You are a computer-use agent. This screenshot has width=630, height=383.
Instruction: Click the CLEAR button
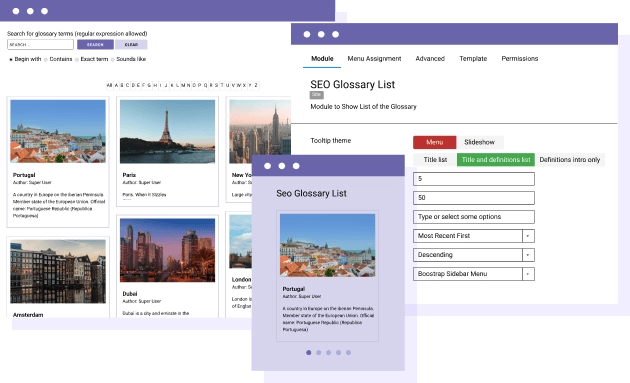click(131, 44)
